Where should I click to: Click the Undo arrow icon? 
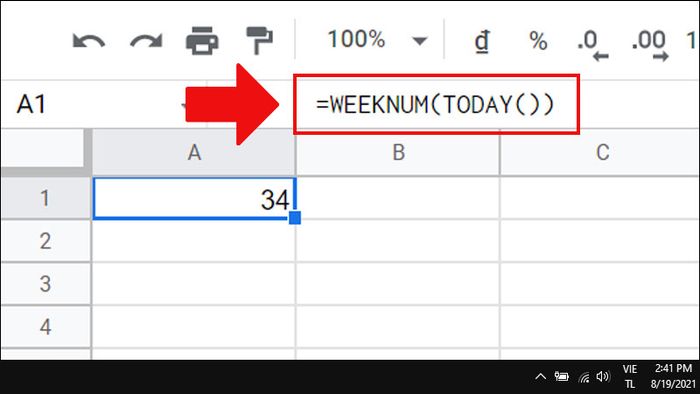click(88, 41)
